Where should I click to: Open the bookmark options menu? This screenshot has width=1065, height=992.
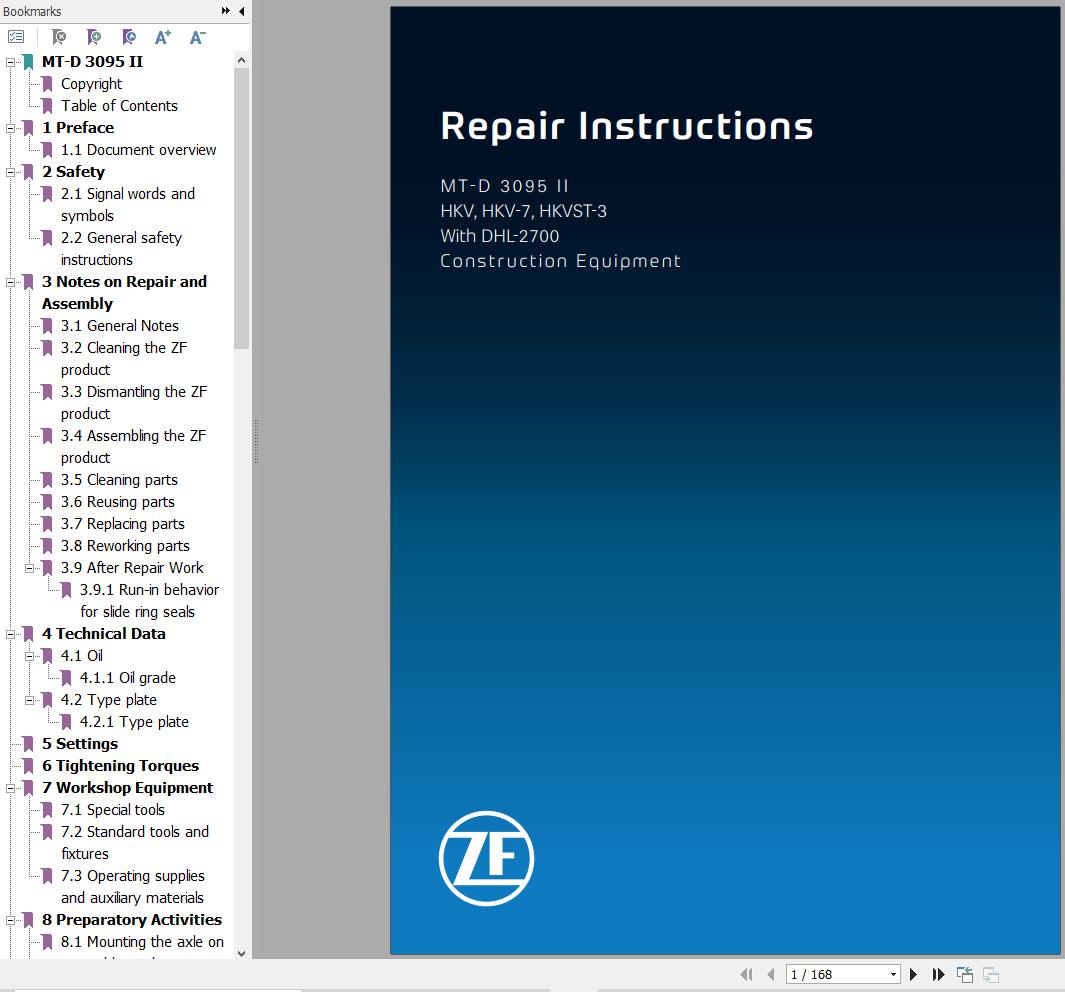pyautogui.click(x=14, y=36)
